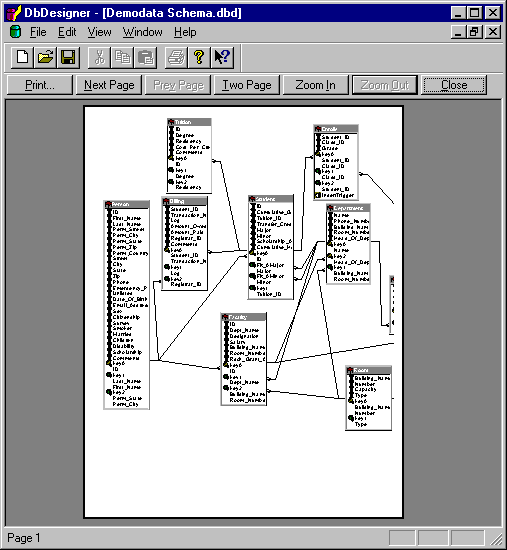The height and width of the screenshot is (550, 507).
Task: Click the Billing table in preview
Action: pyautogui.click(x=185, y=243)
